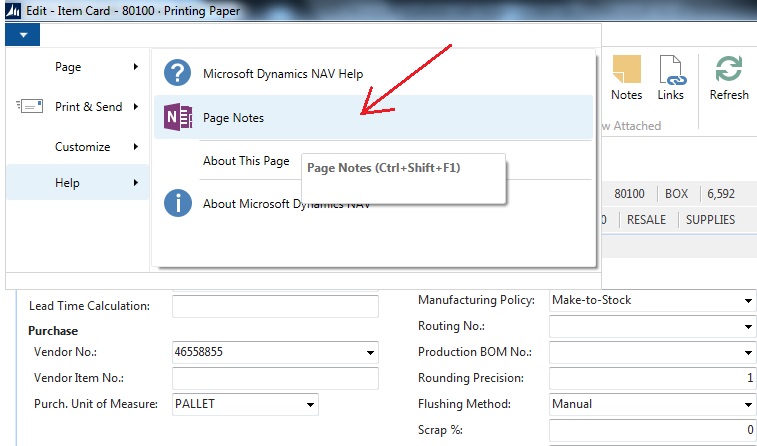
Task: Open the Flushing Method dropdown
Action: tap(748, 404)
